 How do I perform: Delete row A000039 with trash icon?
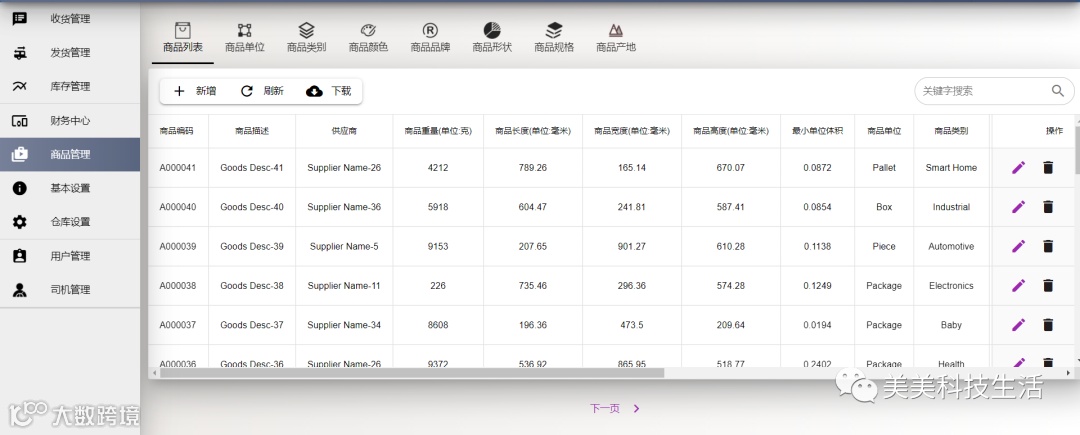pyautogui.click(x=1048, y=246)
